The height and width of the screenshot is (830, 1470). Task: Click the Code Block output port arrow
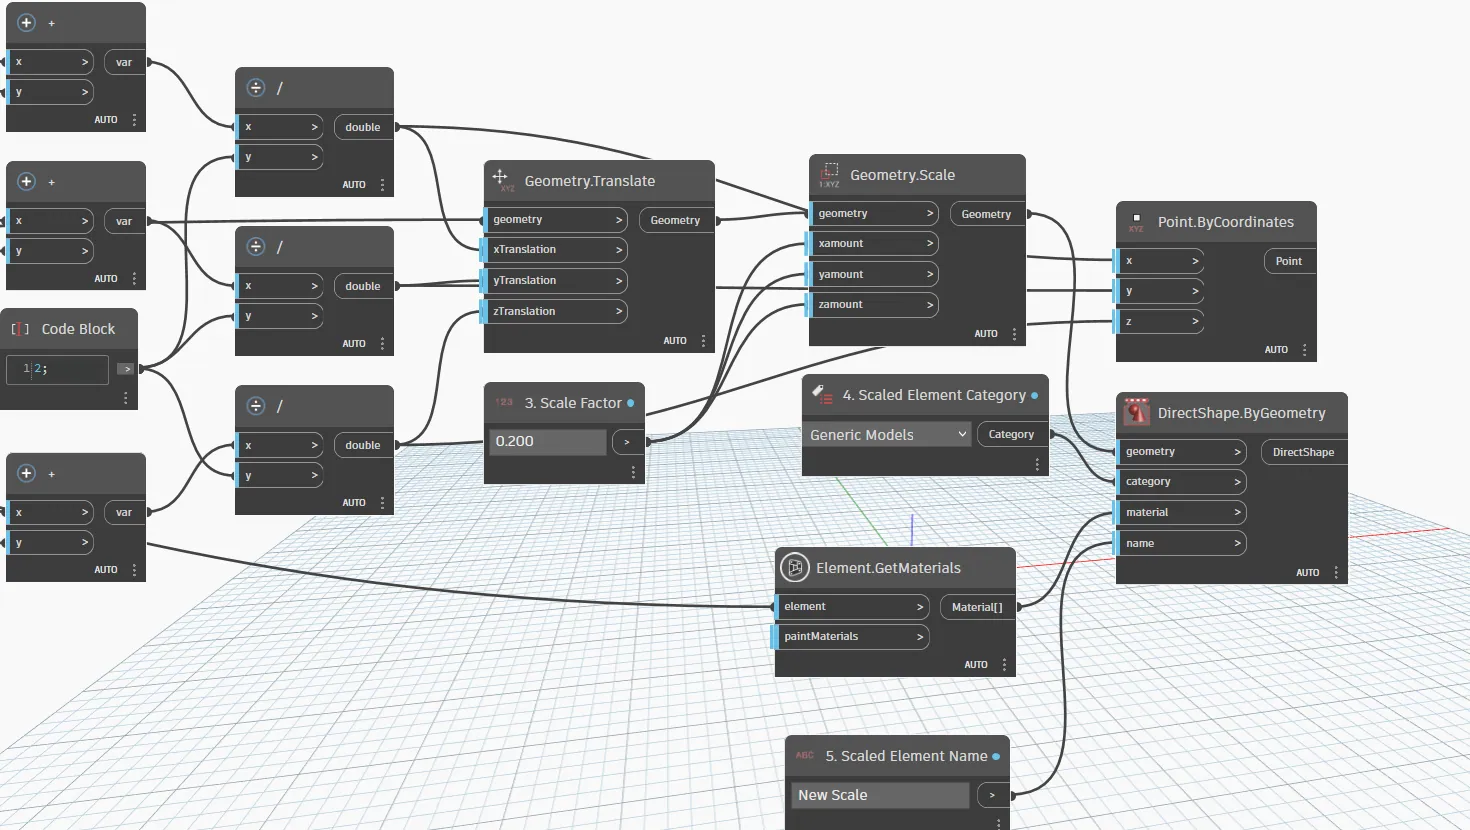125,369
